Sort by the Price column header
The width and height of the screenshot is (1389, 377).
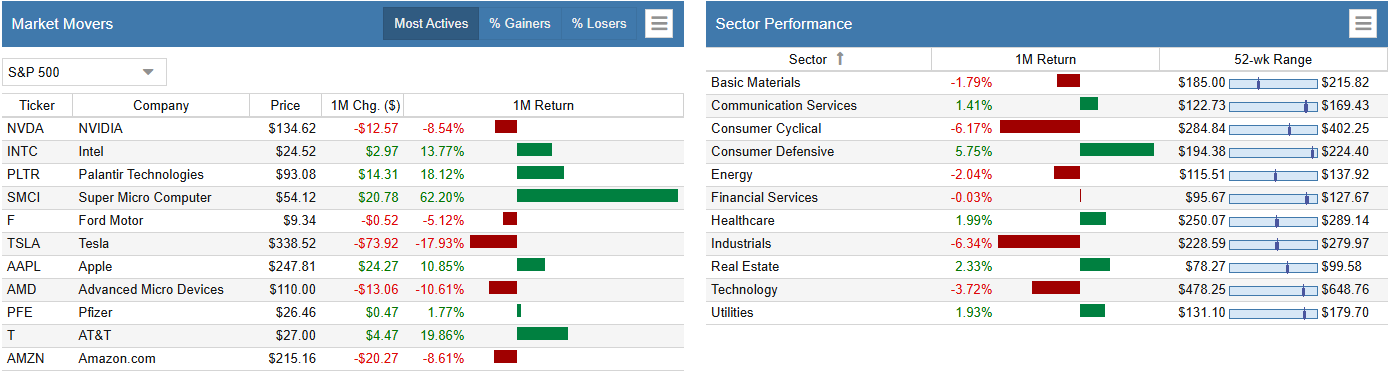point(285,105)
